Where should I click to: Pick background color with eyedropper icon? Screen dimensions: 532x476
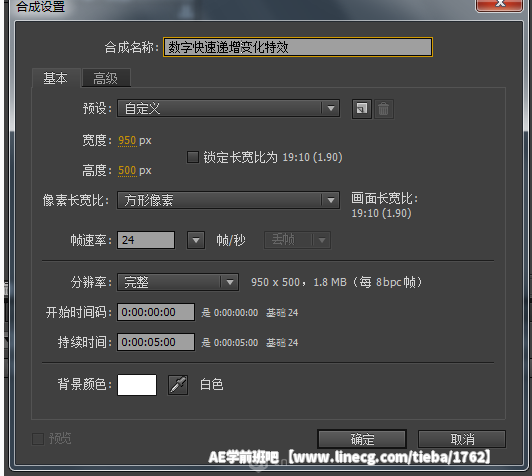coord(178,385)
